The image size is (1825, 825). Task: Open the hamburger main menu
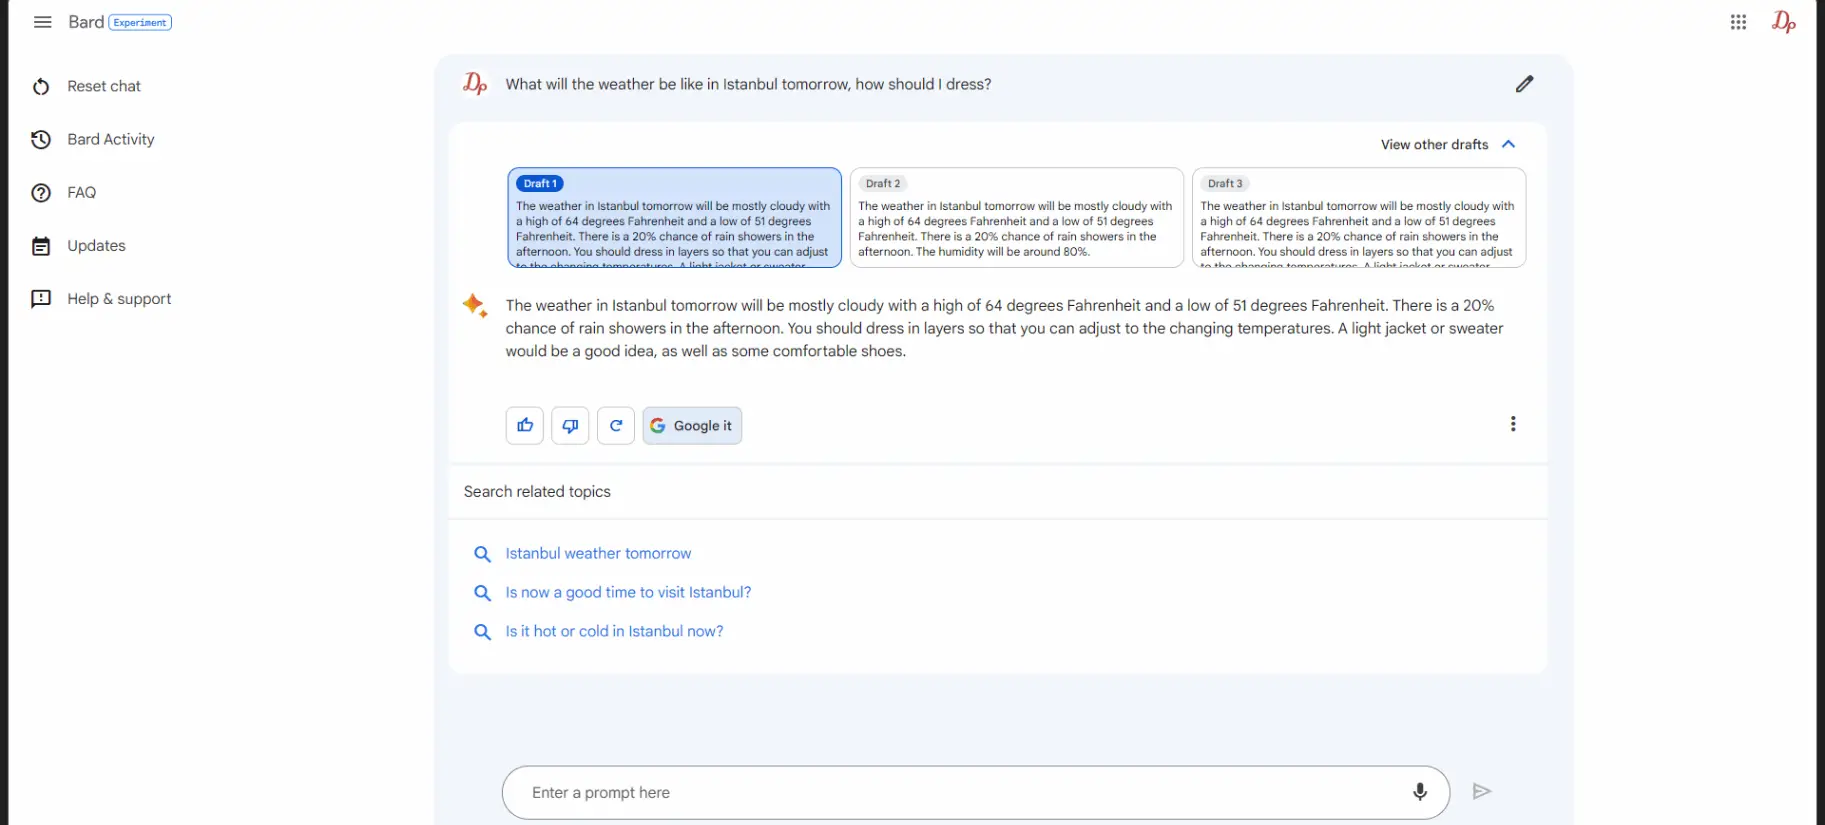click(42, 22)
